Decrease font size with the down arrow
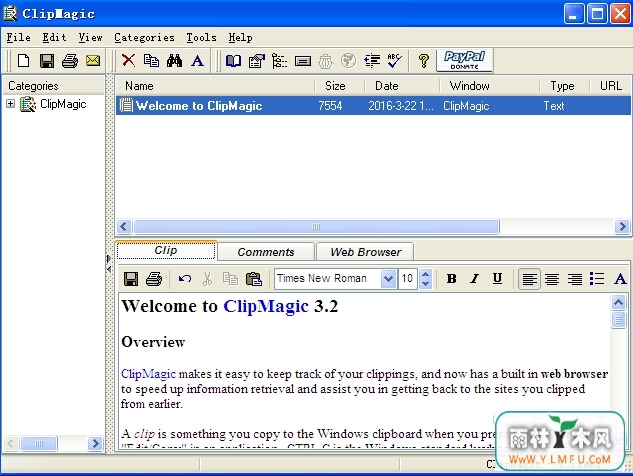Image resolution: width=633 pixels, height=476 pixels. pos(425,283)
